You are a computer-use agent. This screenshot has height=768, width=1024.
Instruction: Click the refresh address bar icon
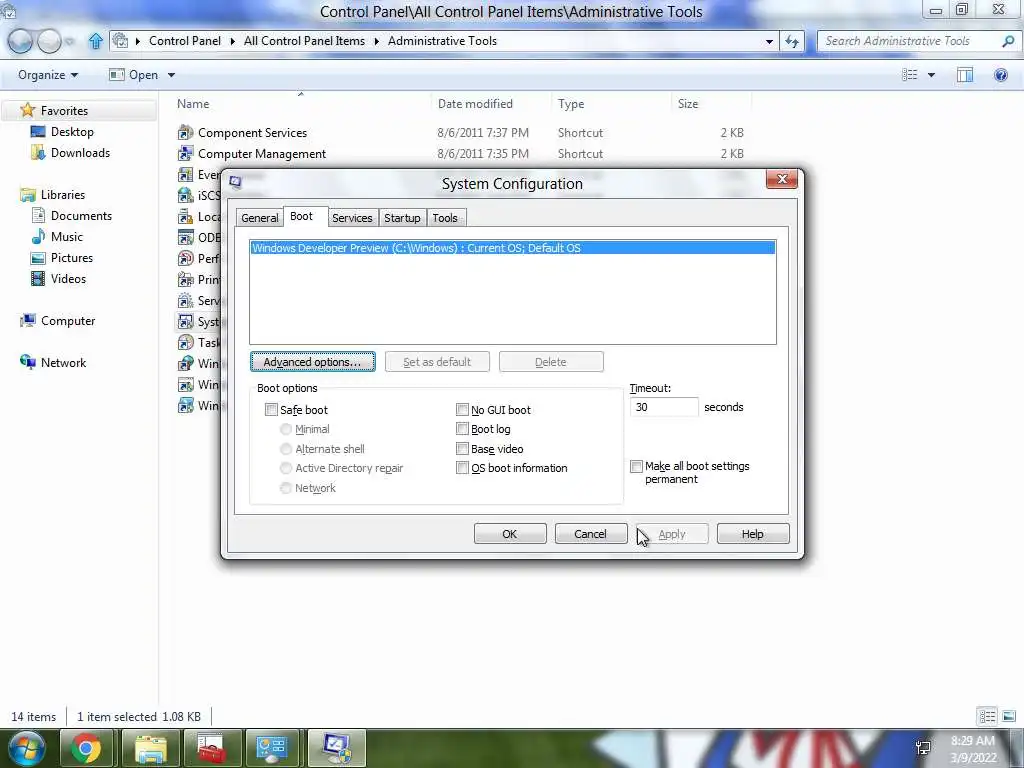pos(792,41)
